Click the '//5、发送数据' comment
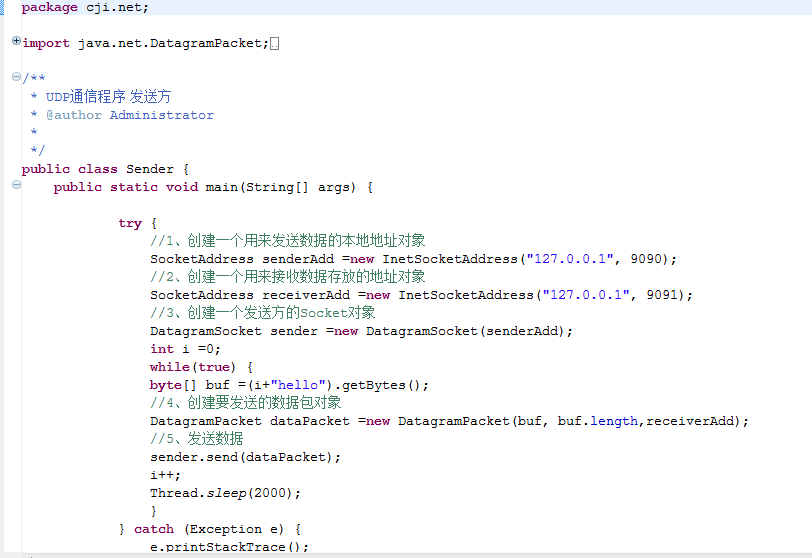812x558 pixels. (x=197, y=439)
